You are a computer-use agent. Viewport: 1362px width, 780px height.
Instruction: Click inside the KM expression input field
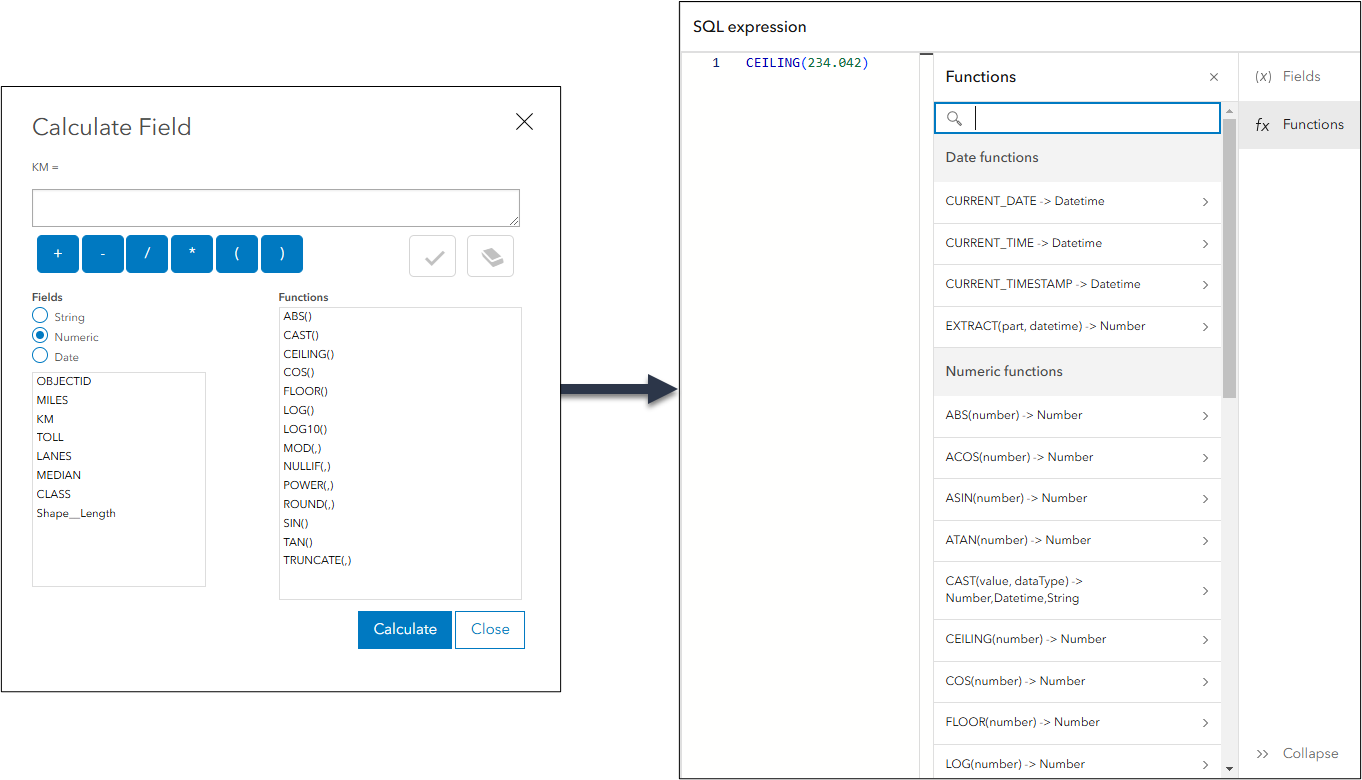276,207
